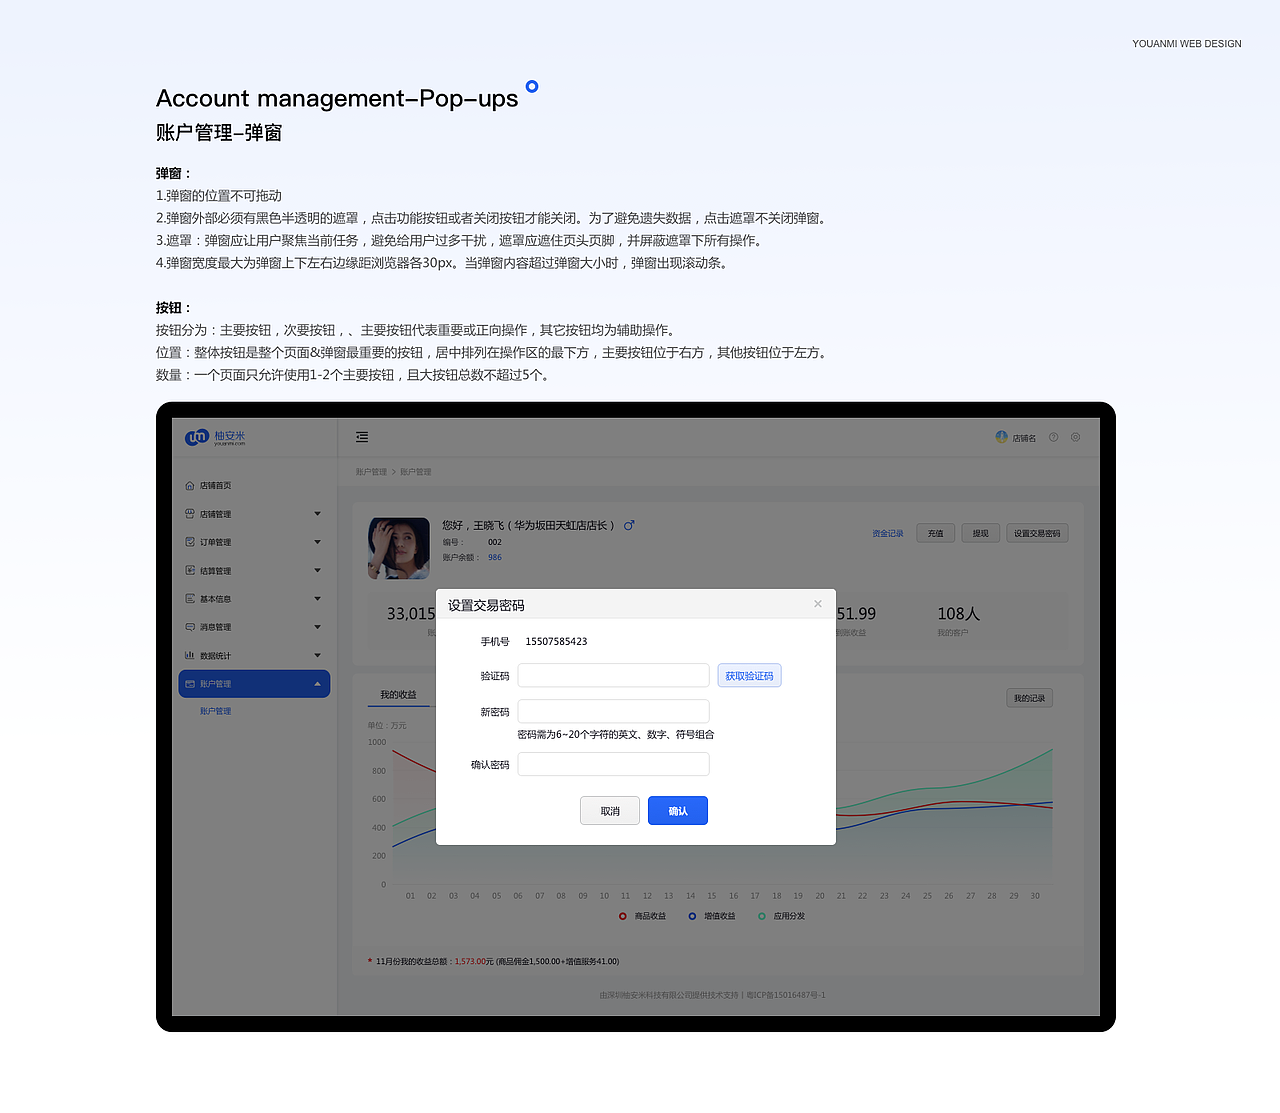Click the 我的记录 button

pos(1029,698)
